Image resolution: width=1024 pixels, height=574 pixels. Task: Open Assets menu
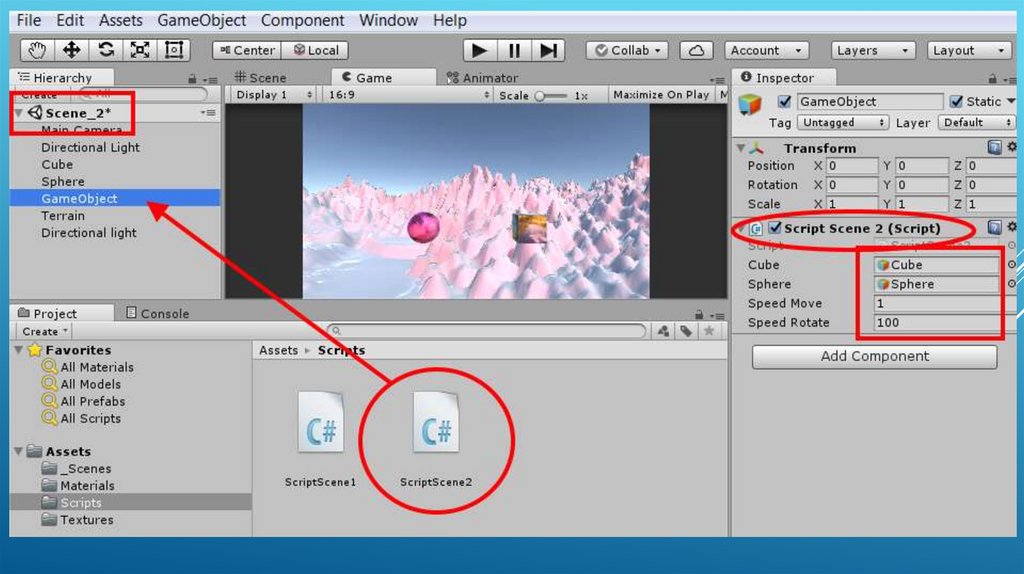(x=121, y=20)
